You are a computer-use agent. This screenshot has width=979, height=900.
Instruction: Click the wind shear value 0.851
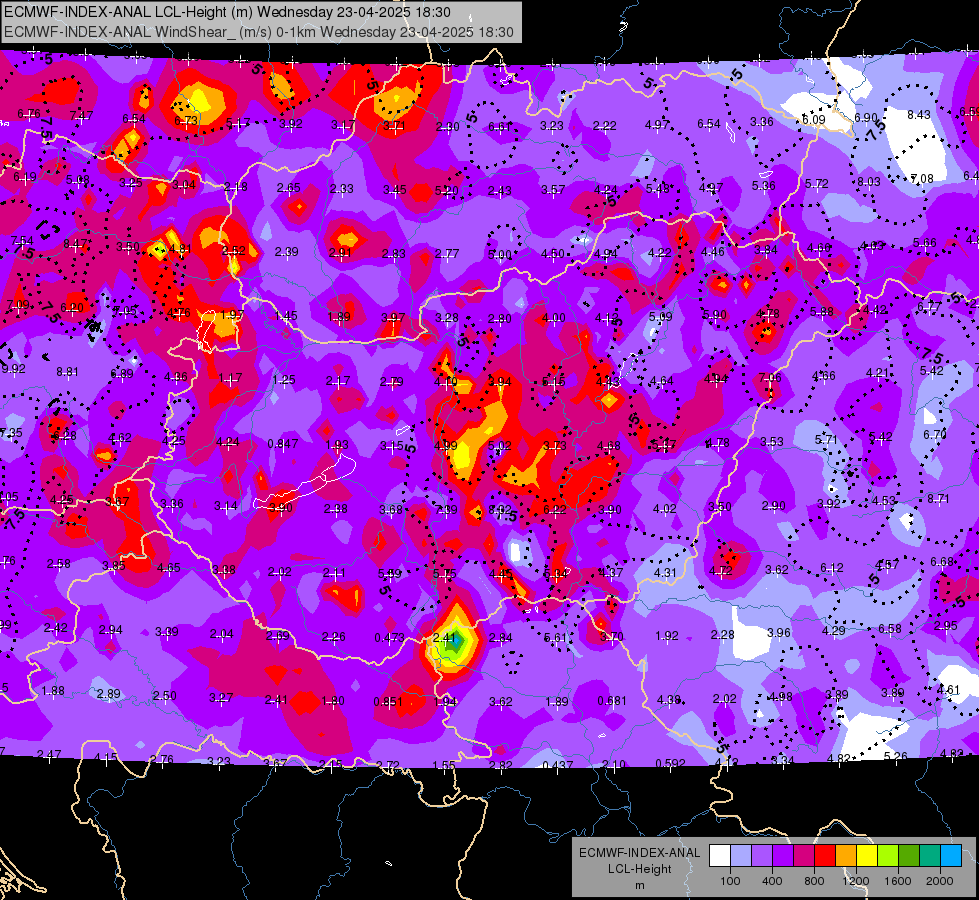(x=388, y=701)
